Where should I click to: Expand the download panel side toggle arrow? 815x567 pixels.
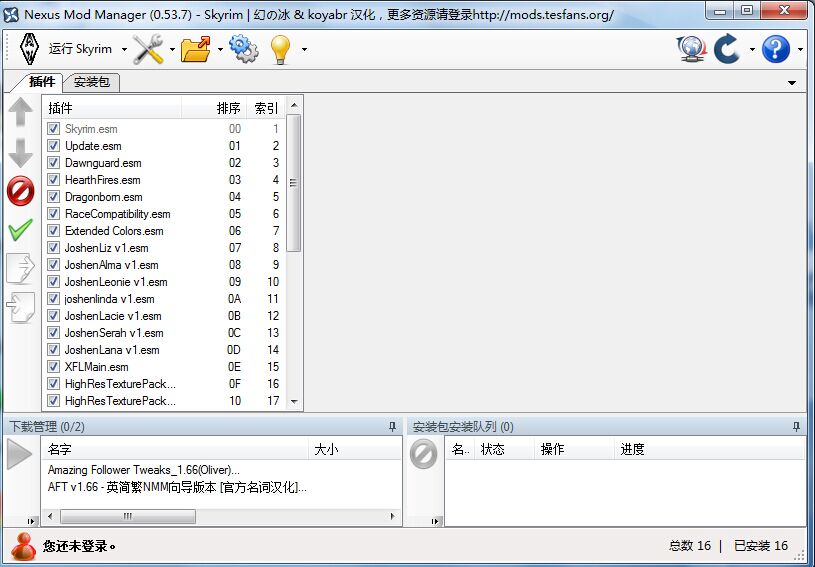coord(31,521)
